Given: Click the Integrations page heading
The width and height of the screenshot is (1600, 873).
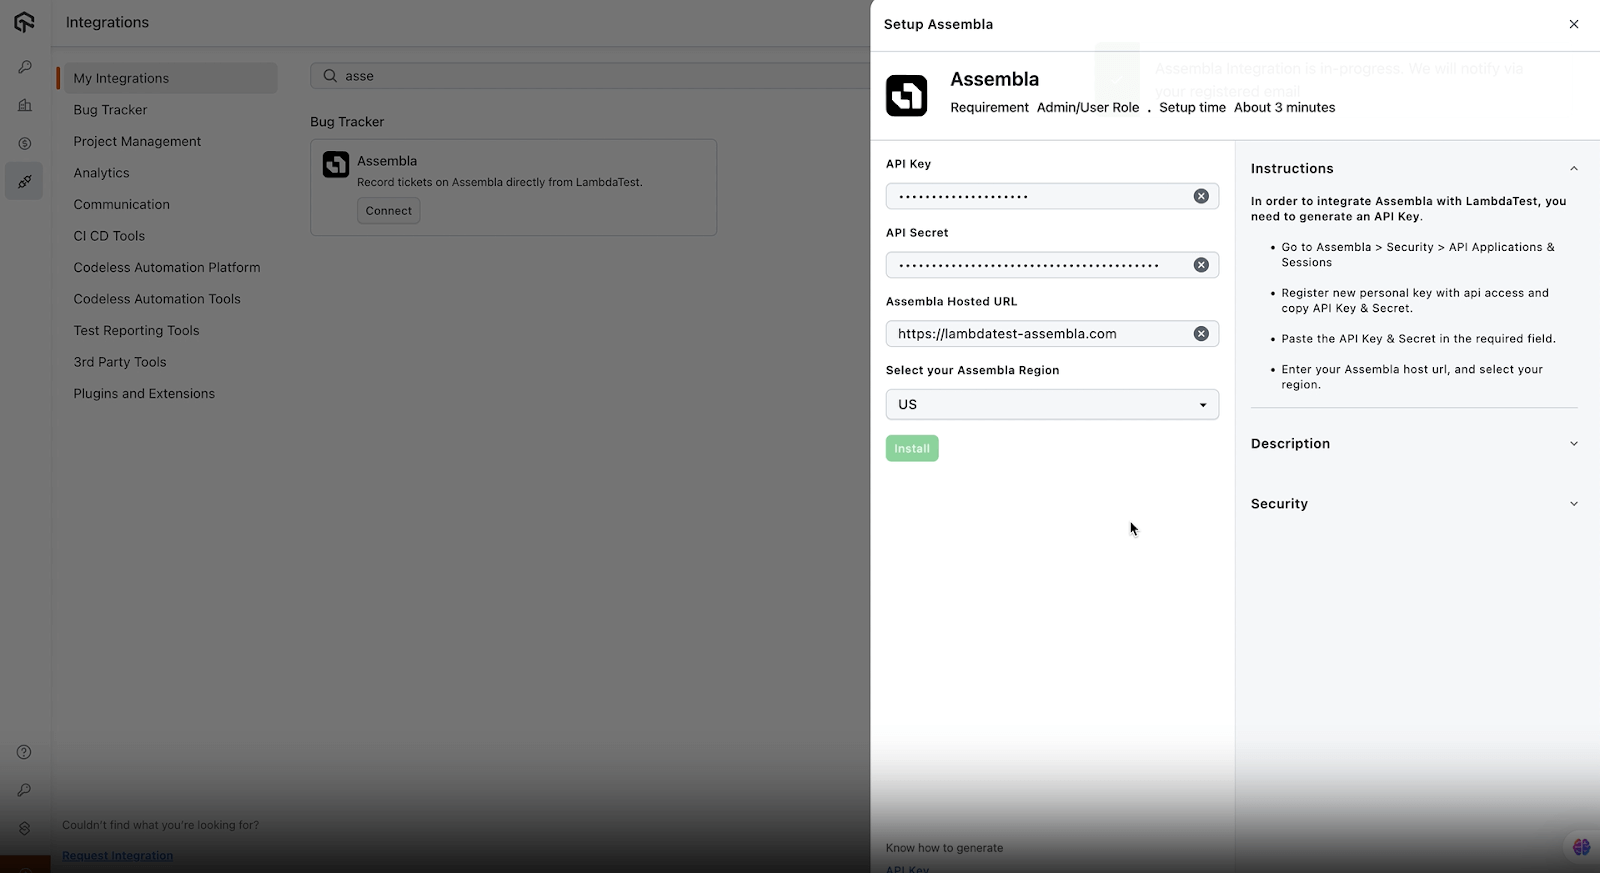Looking at the screenshot, I should tap(107, 22).
